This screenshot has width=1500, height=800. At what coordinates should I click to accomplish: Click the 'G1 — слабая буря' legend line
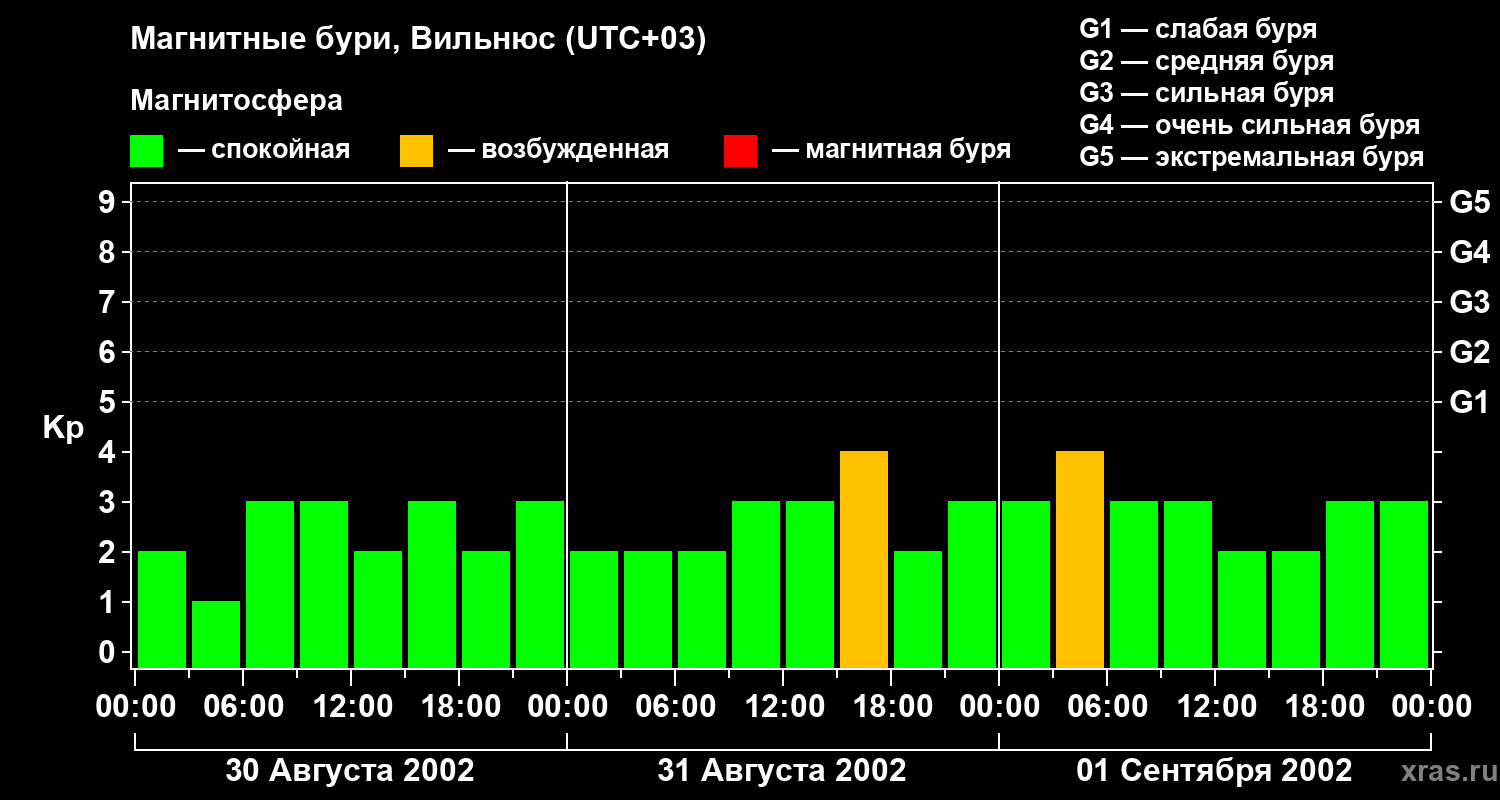coord(1198,29)
